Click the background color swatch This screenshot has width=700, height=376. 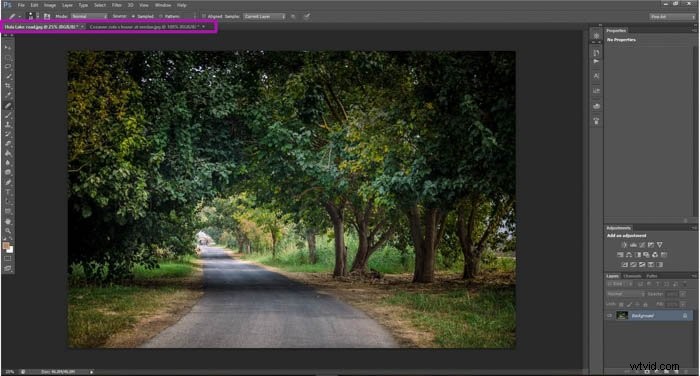coord(11,250)
